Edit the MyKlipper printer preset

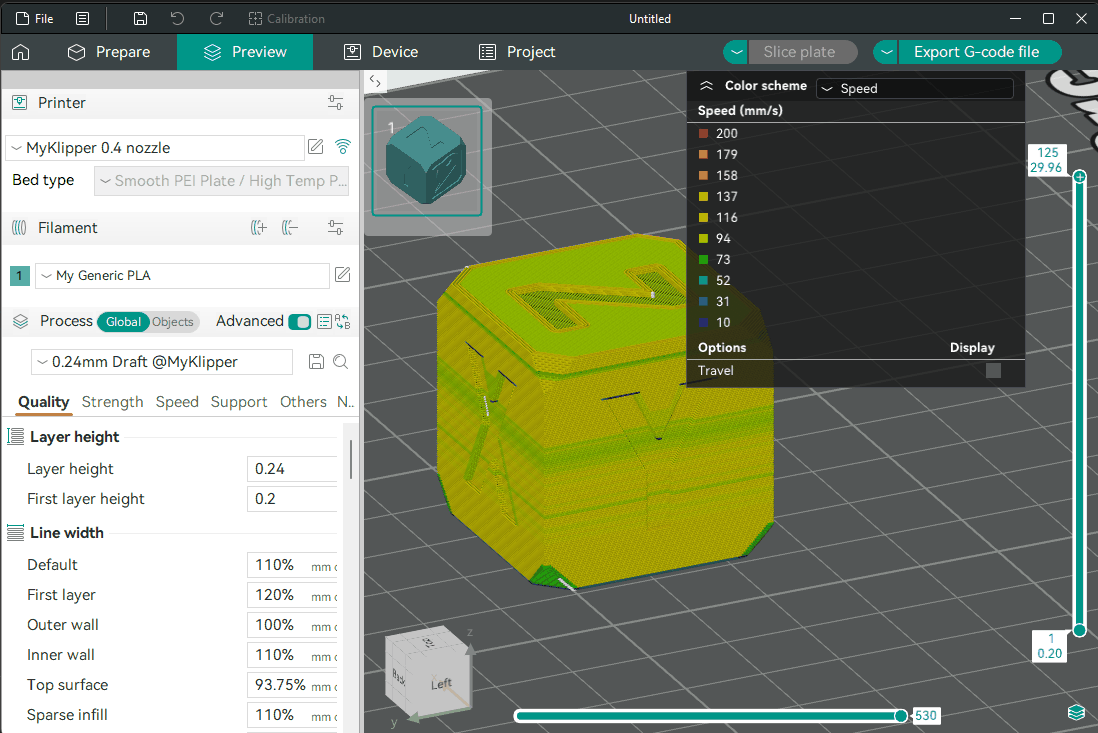point(316,147)
